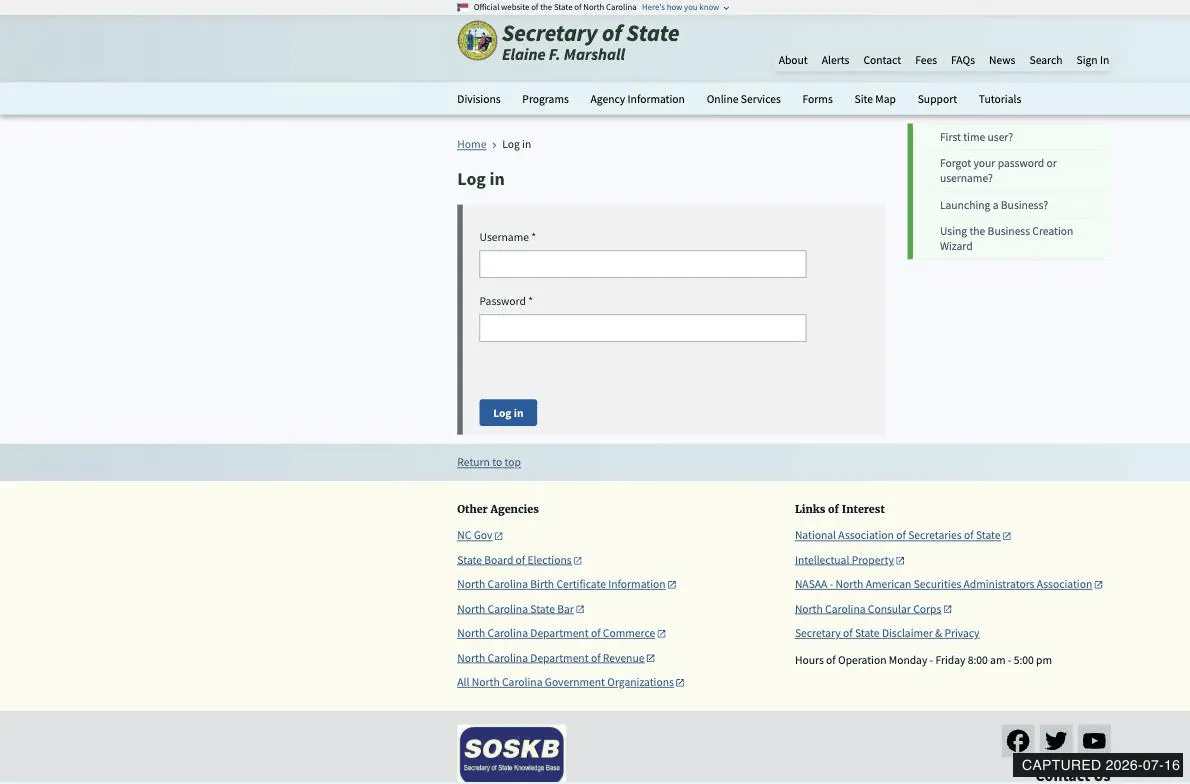Open Alerts in the top navigation
1190x784 pixels.
coord(835,60)
